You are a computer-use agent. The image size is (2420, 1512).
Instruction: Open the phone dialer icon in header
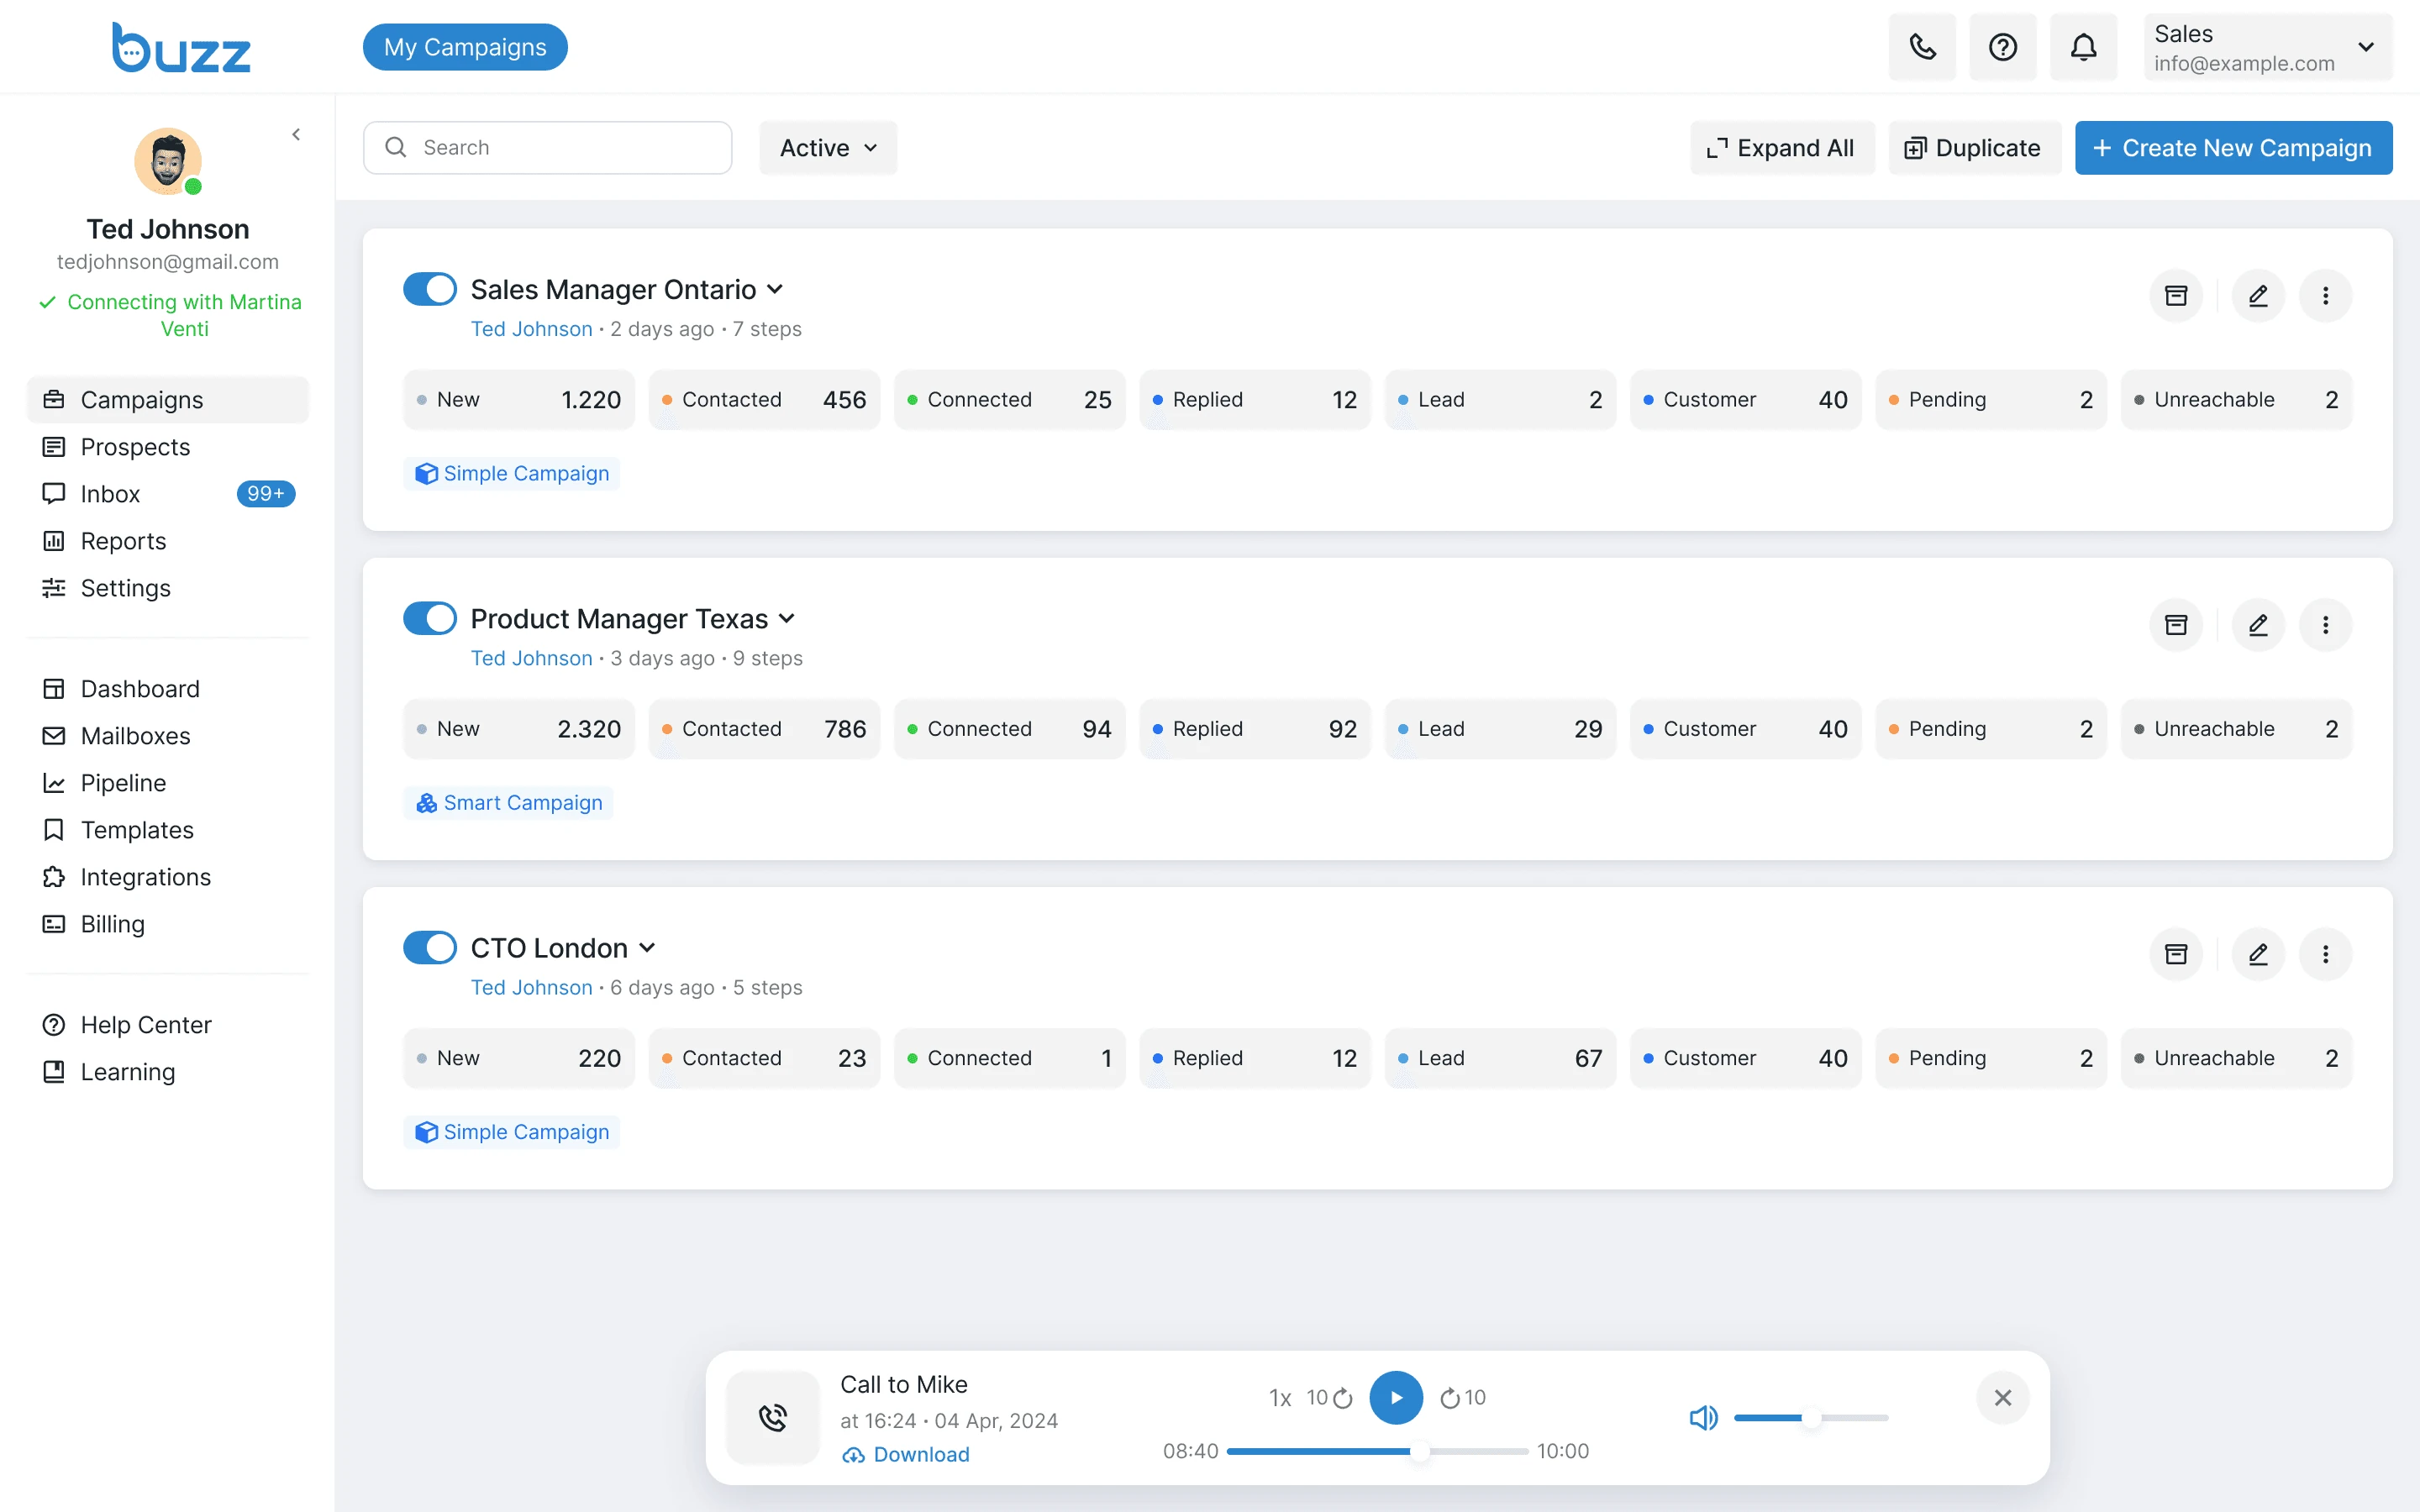(1921, 47)
